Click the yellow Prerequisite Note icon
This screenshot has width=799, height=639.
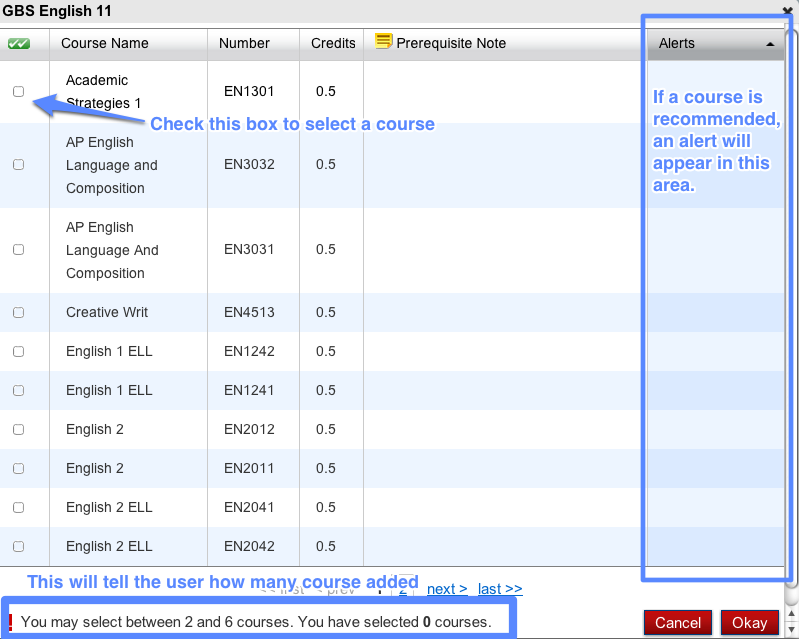click(383, 42)
